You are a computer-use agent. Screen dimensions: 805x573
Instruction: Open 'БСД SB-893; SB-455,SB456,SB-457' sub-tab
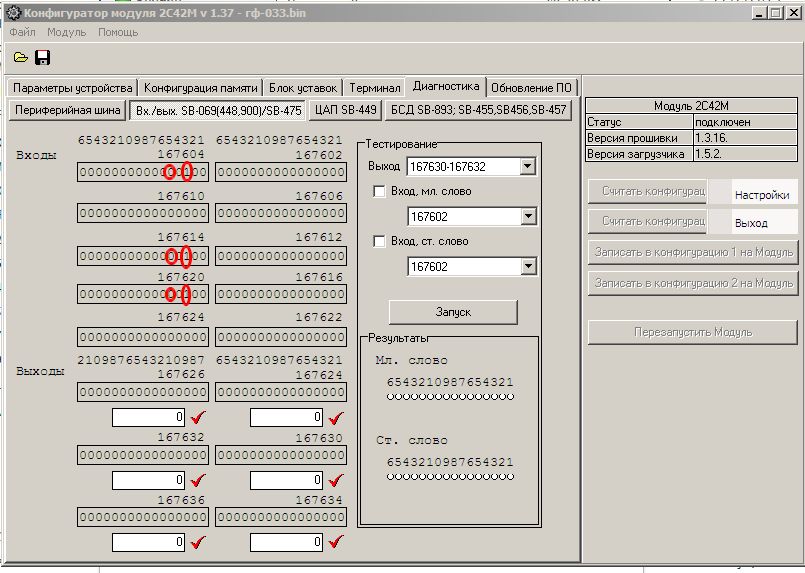478,110
